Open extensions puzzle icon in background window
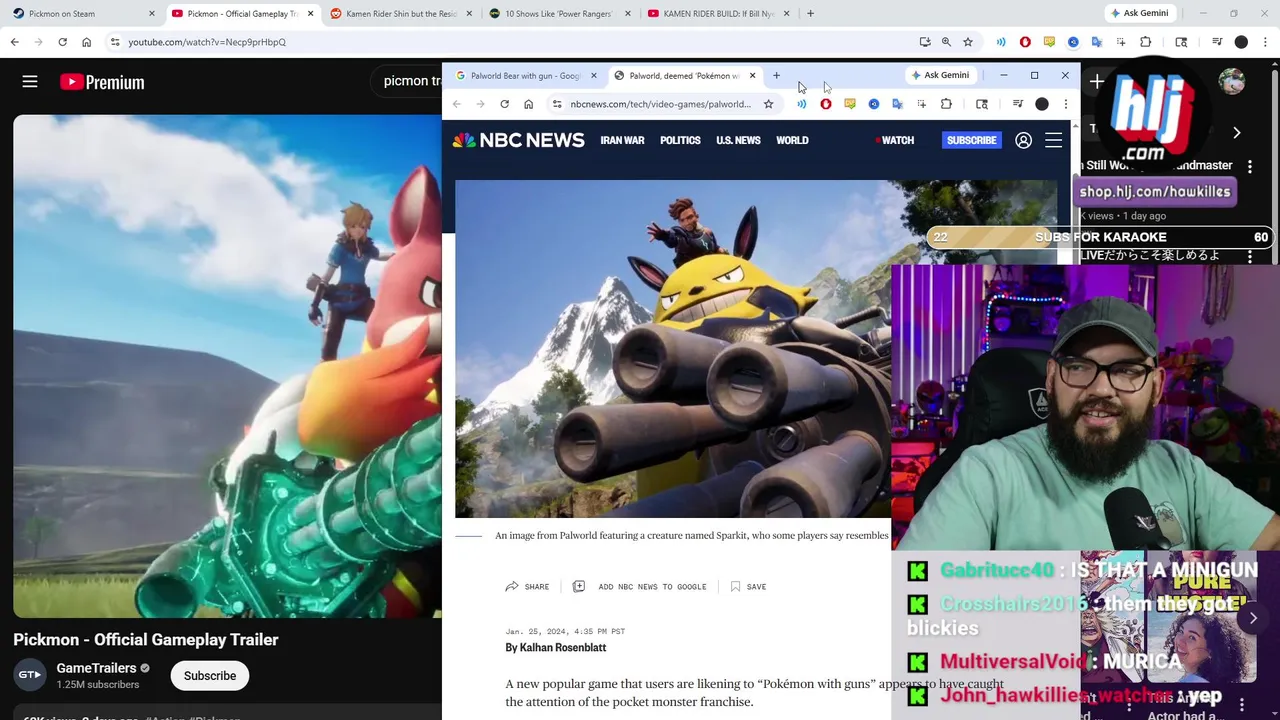 click(x=1146, y=42)
